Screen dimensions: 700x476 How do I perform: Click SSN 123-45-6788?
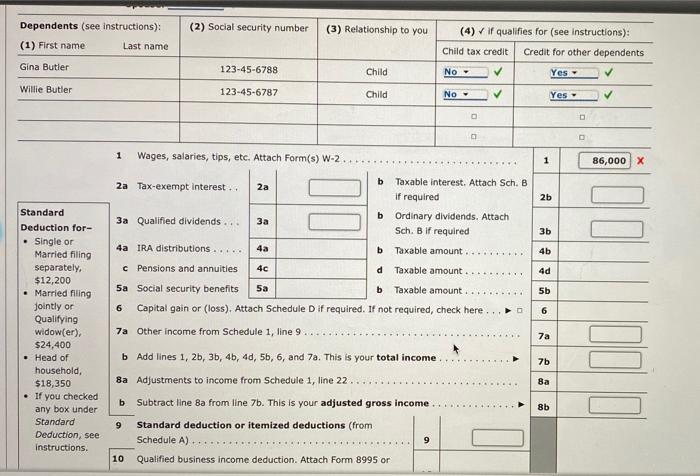(x=249, y=70)
